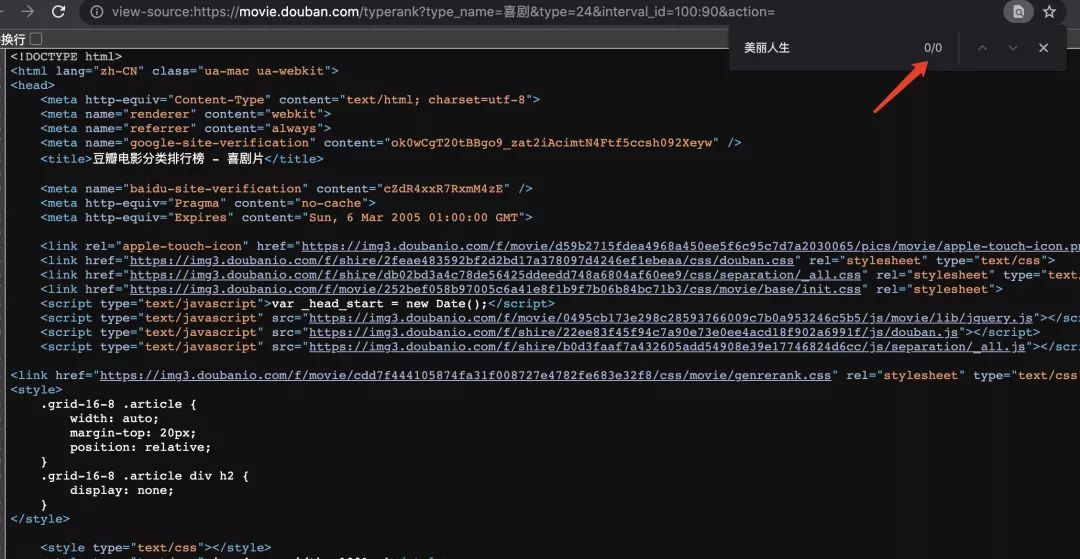Click the 0/0 find result count
This screenshot has width=1080, height=559.
pos(933,48)
